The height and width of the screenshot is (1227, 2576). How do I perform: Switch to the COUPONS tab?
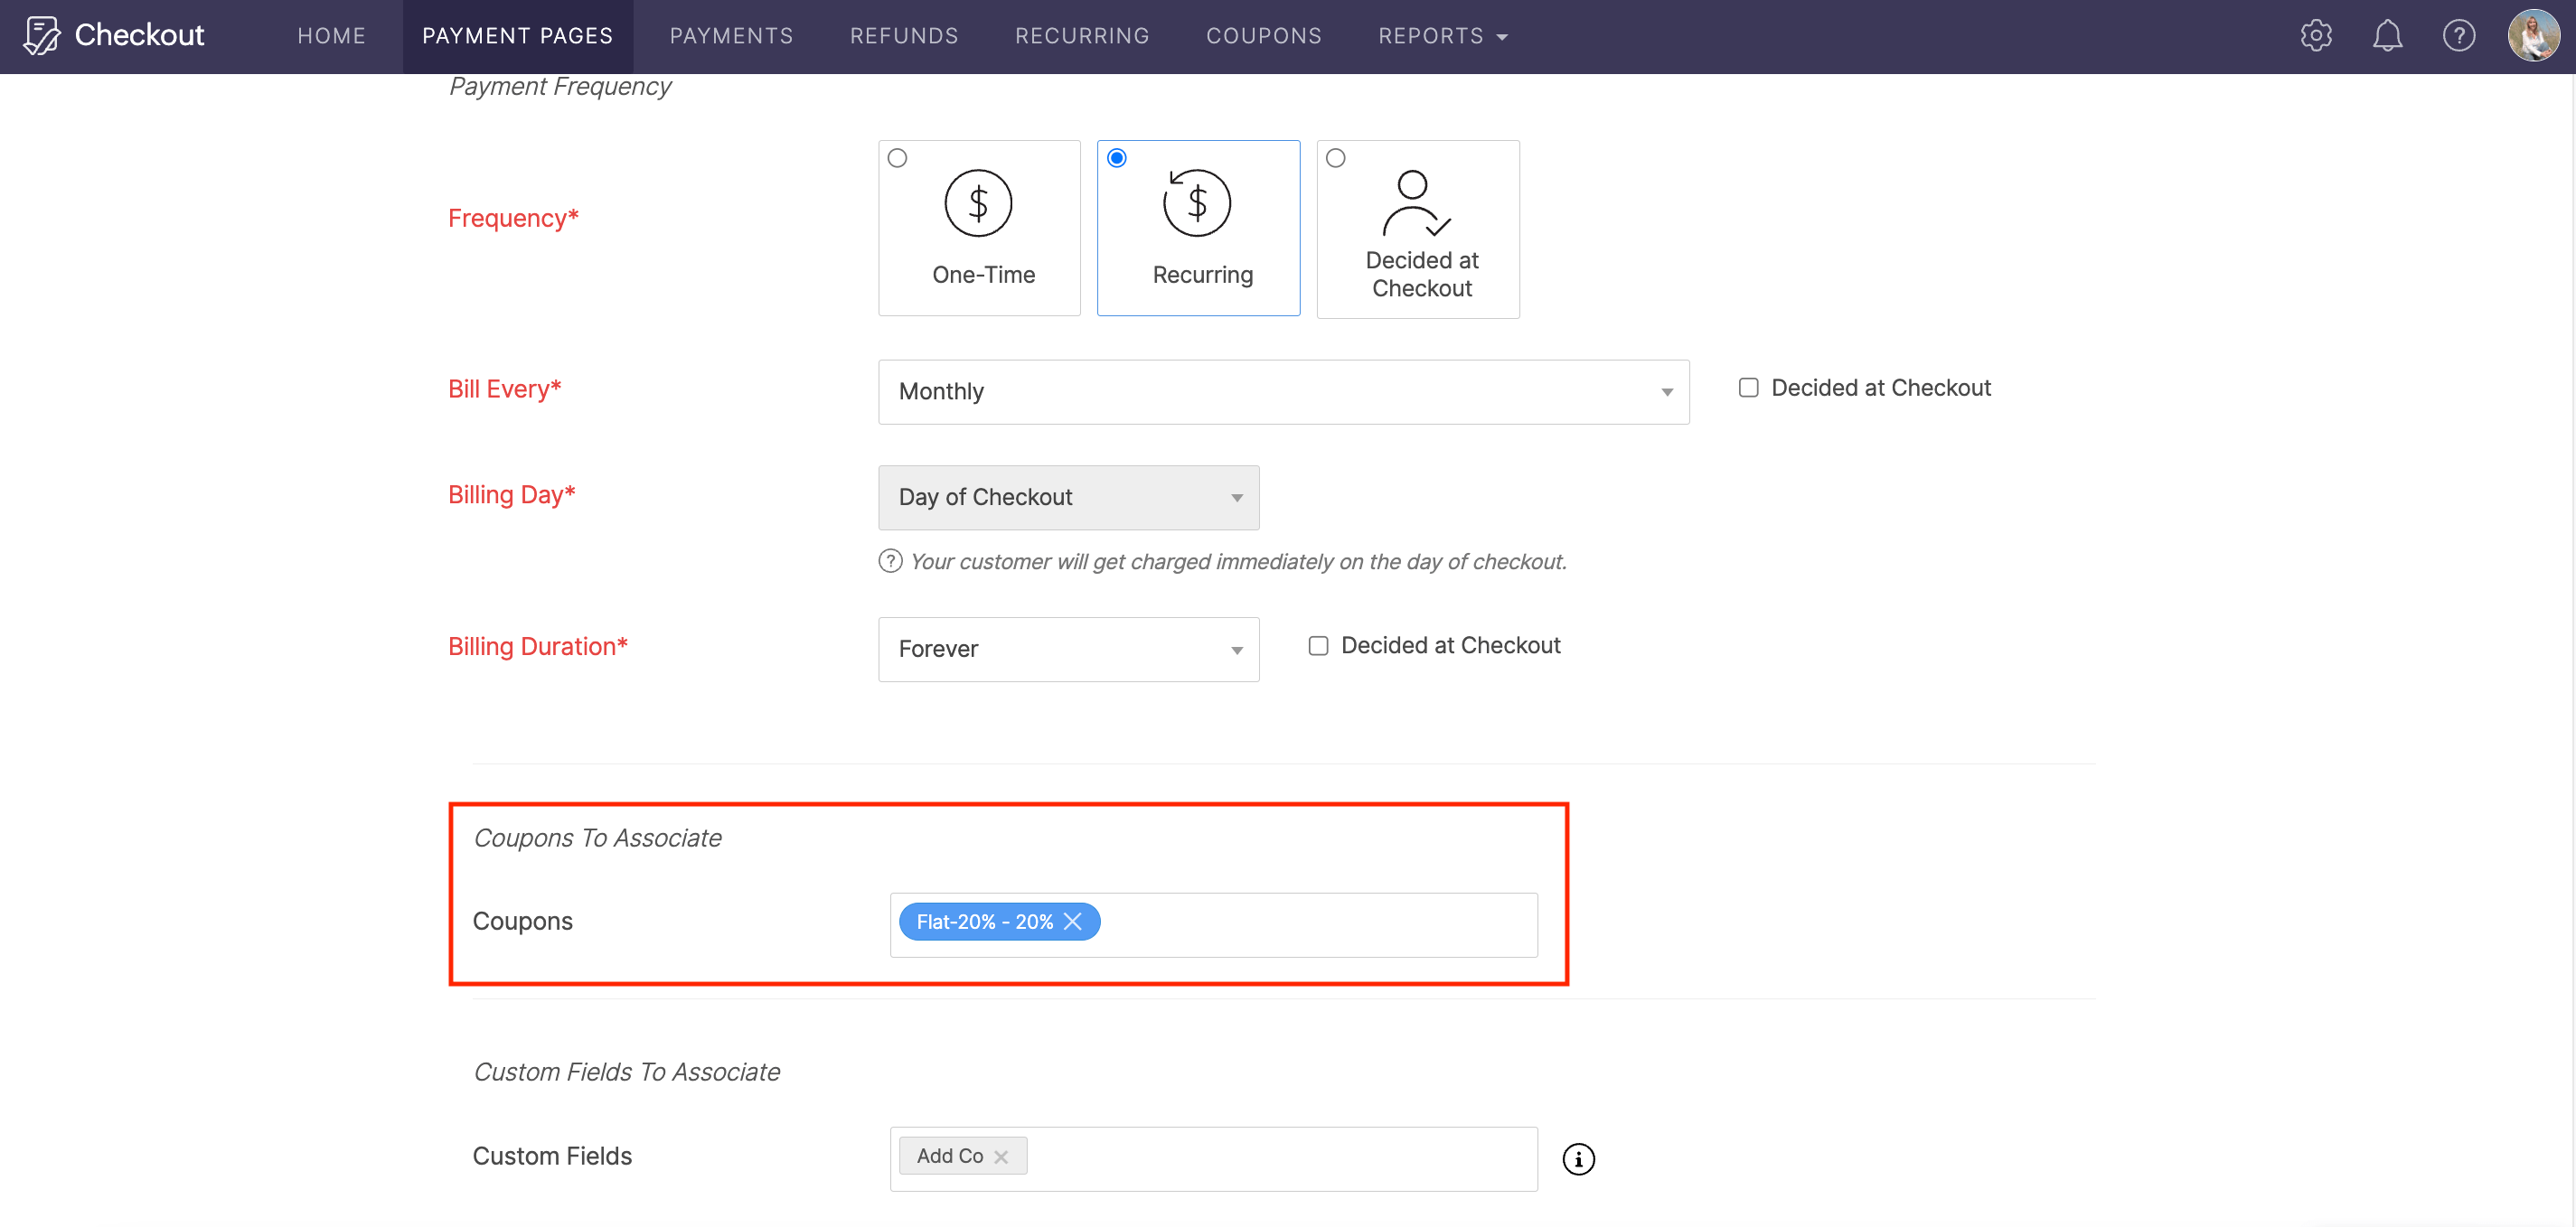(1264, 35)
